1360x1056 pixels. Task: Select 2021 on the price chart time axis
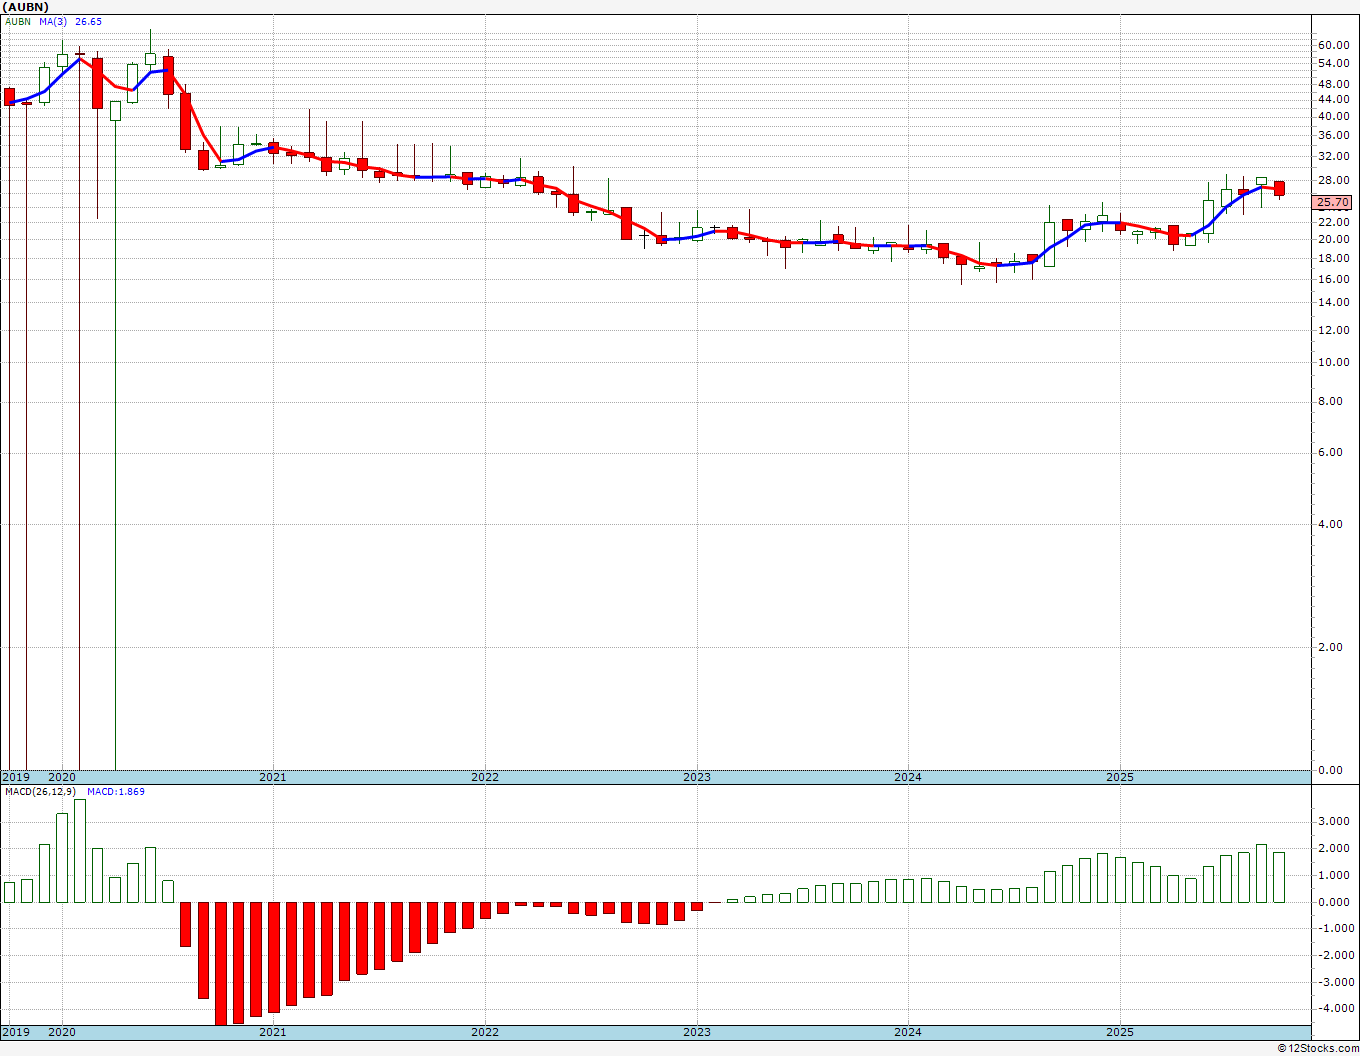pos(273,777)
